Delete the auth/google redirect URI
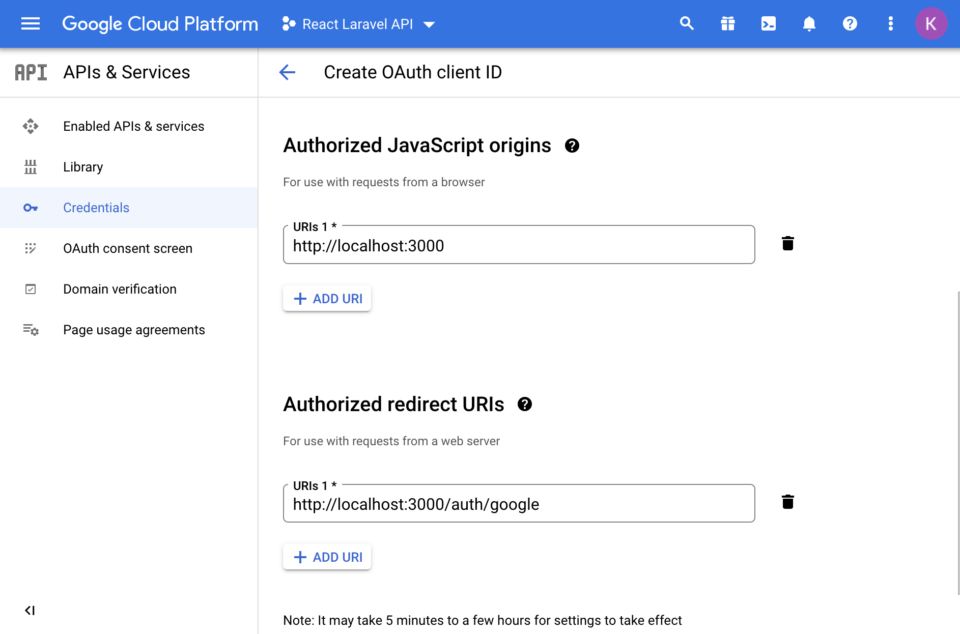 (x=787, y=502)
